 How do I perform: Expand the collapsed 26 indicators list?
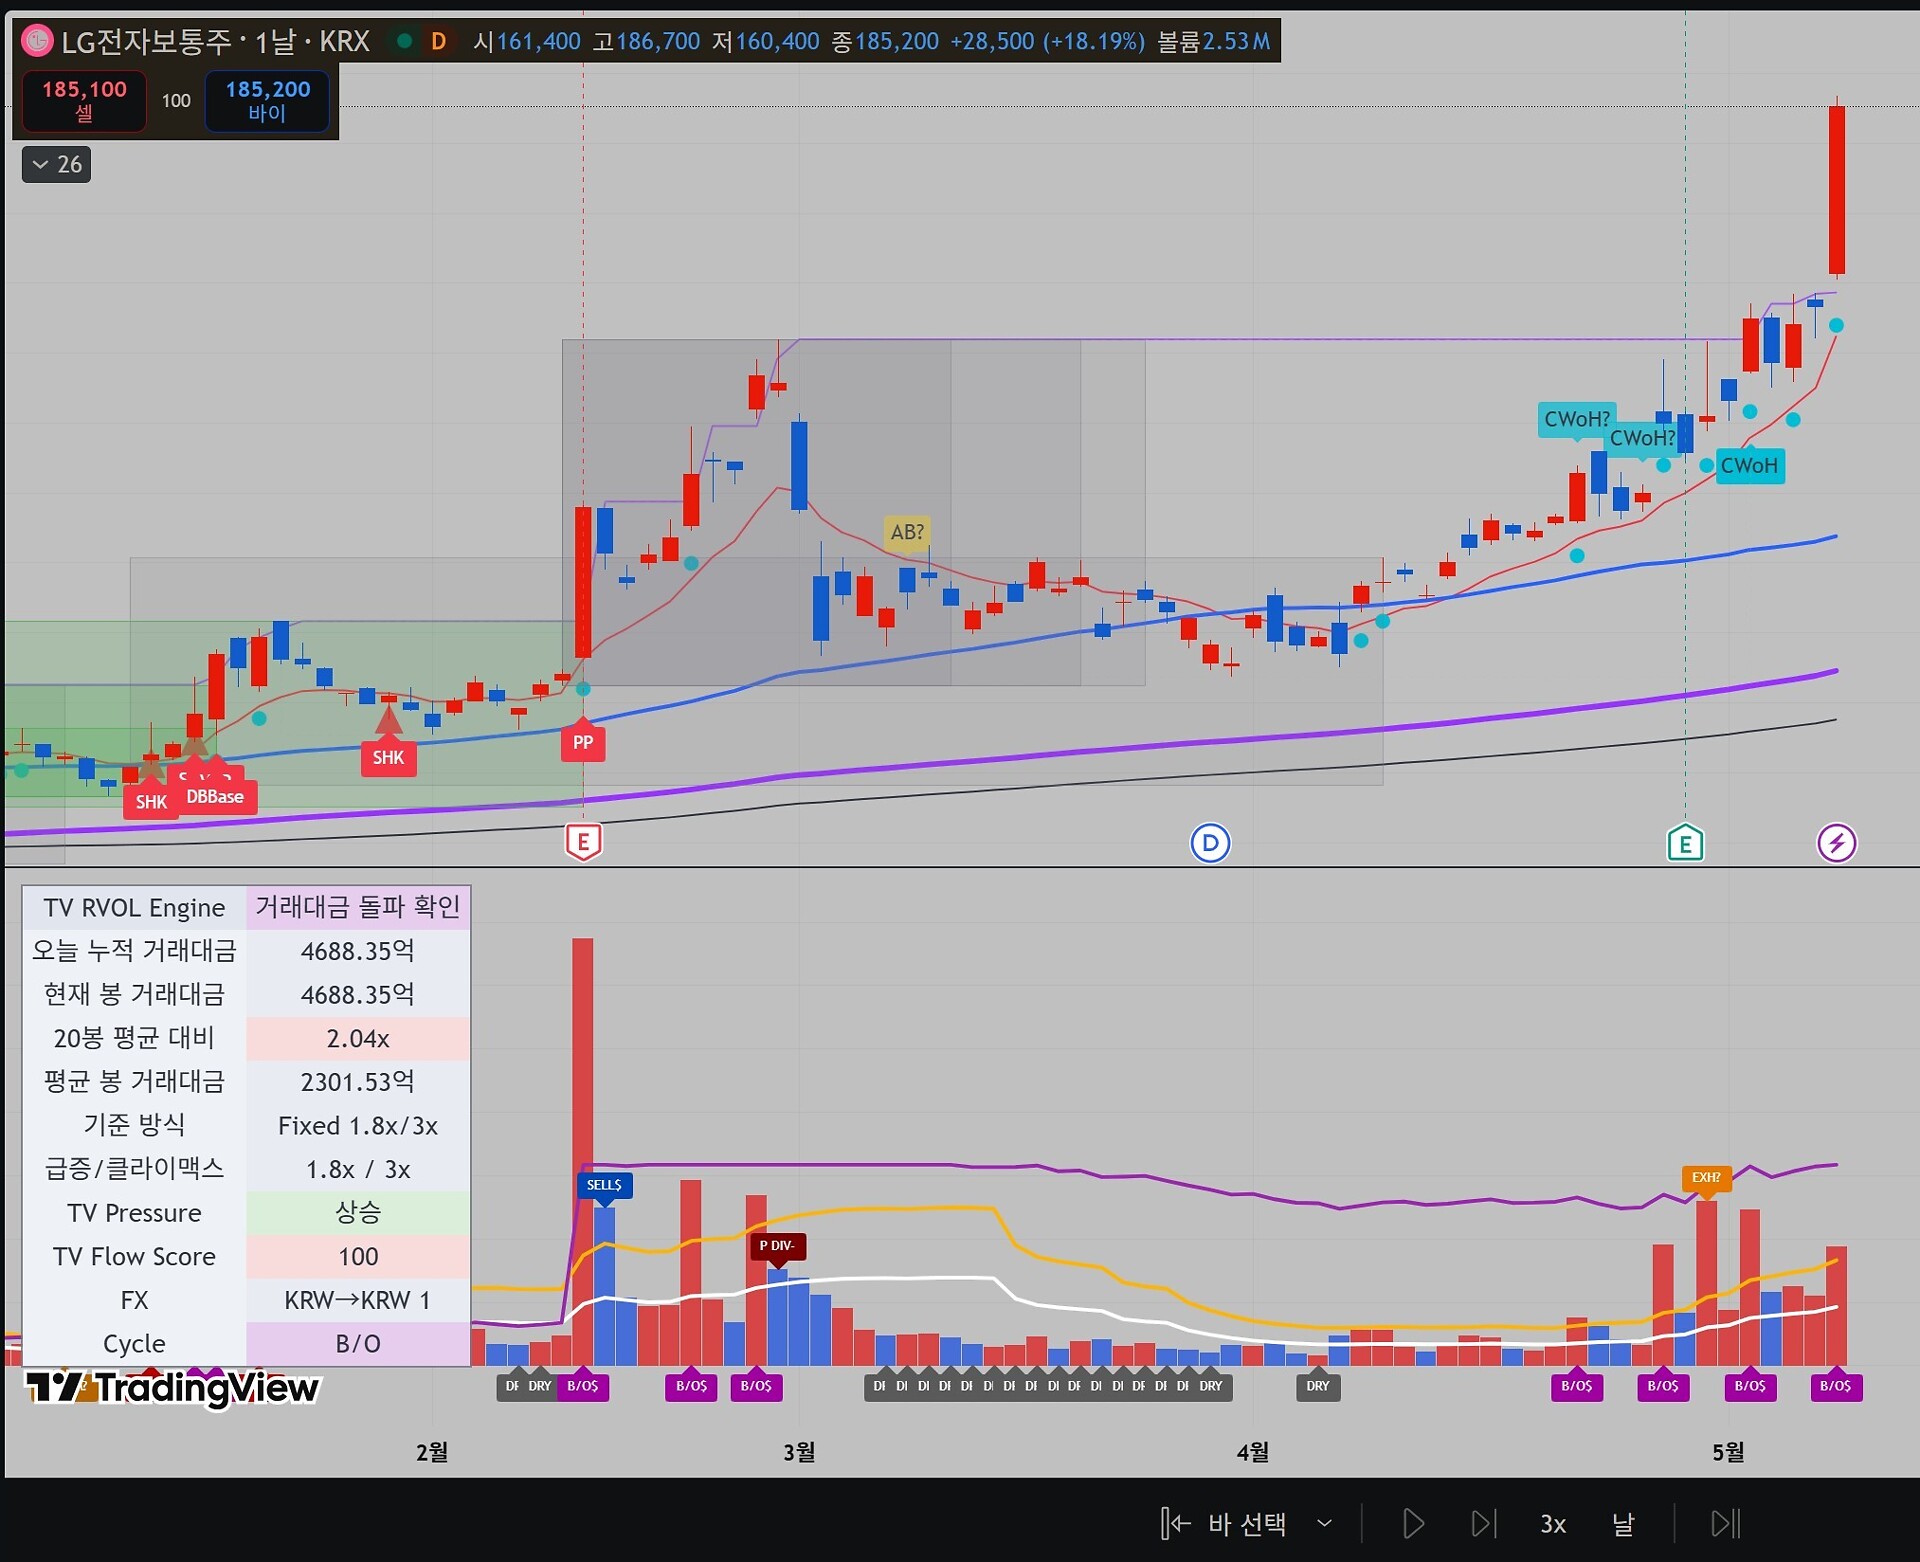click(57, 164)
